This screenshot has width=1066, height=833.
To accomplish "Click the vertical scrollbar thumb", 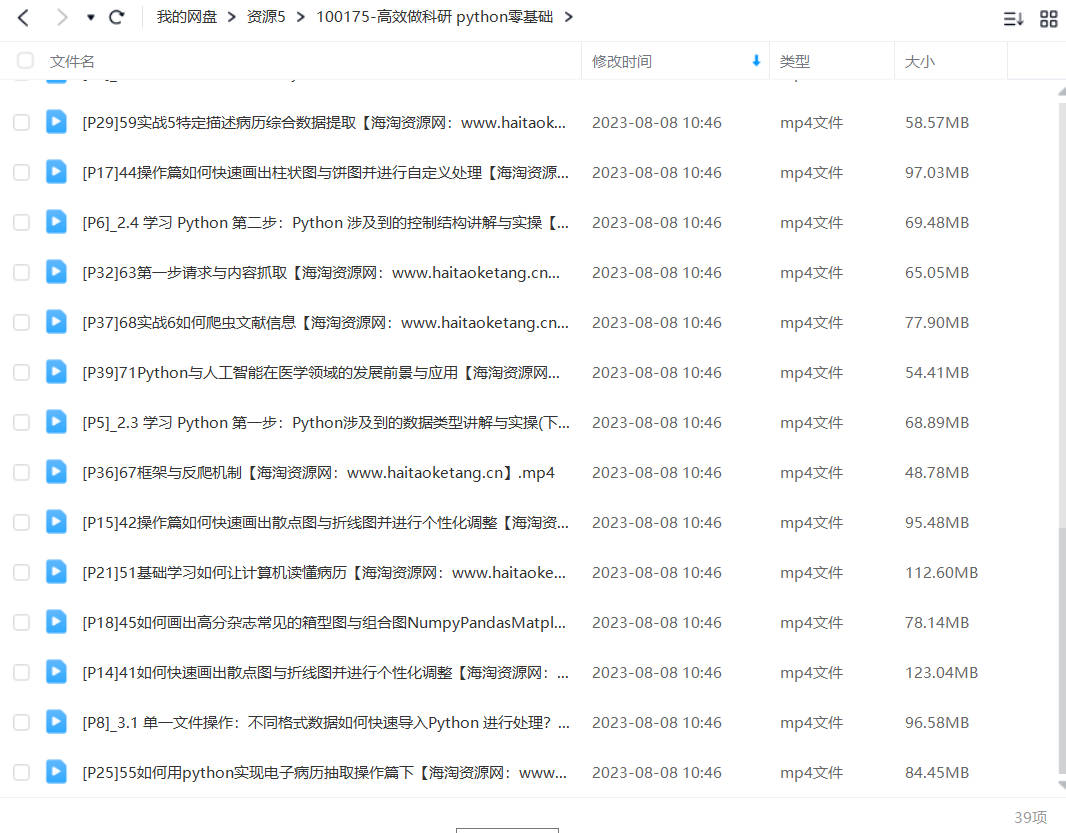I will click(1062, 649).
